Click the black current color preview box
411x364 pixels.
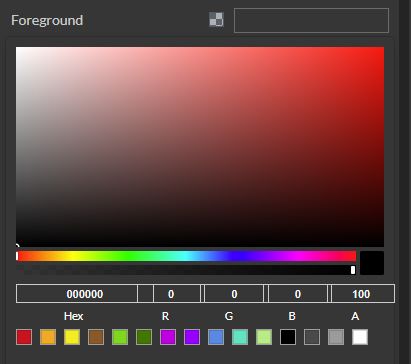click(x=372, y=263)
